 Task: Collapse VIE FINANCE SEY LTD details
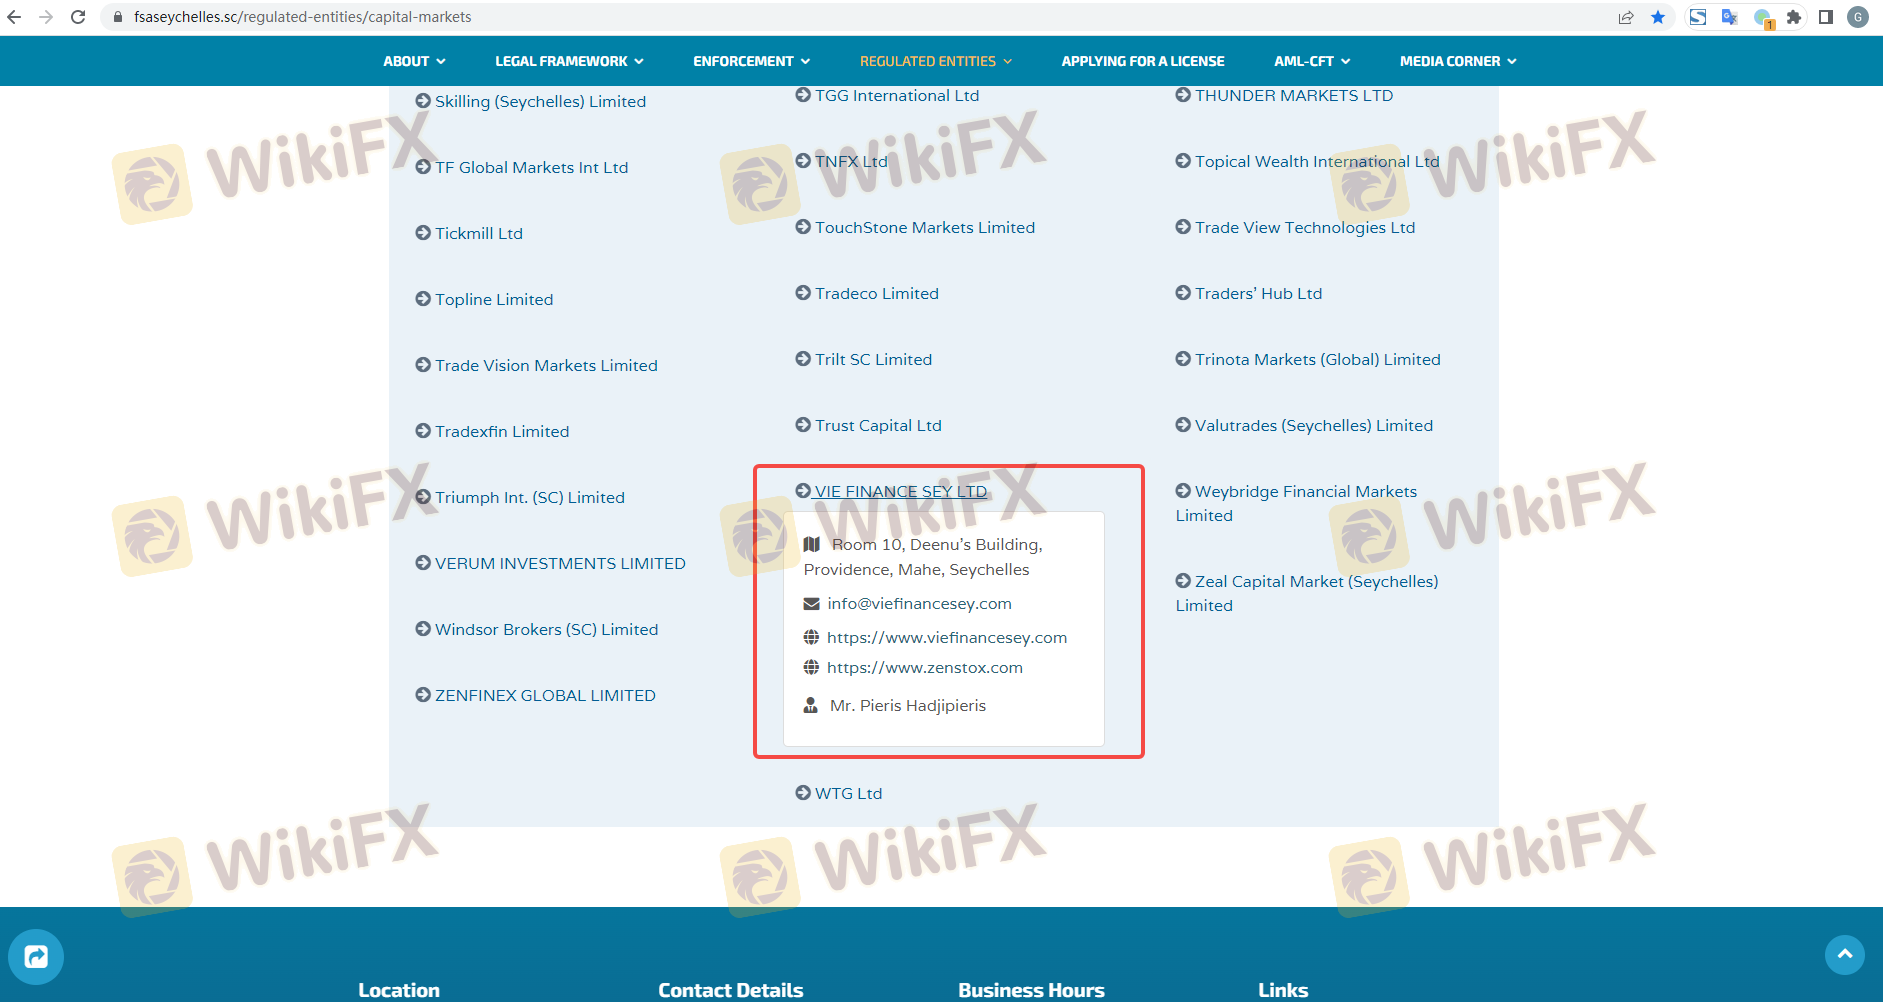[901, 491]
